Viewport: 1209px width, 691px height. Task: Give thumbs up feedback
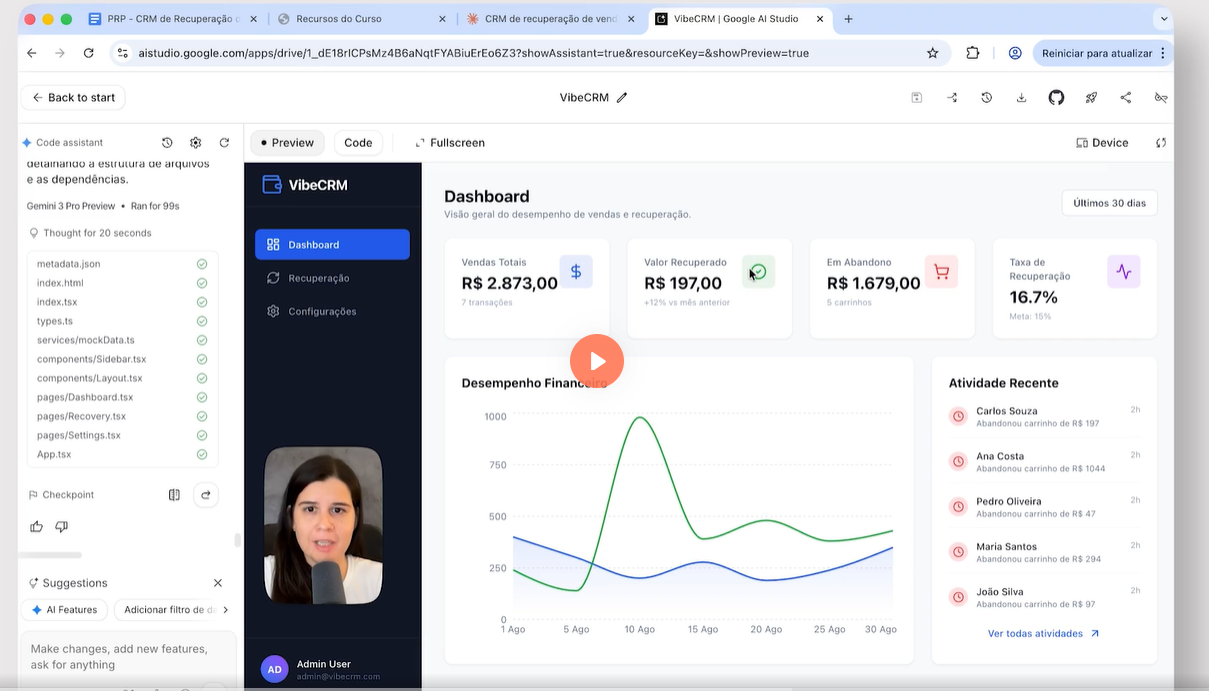37,526
